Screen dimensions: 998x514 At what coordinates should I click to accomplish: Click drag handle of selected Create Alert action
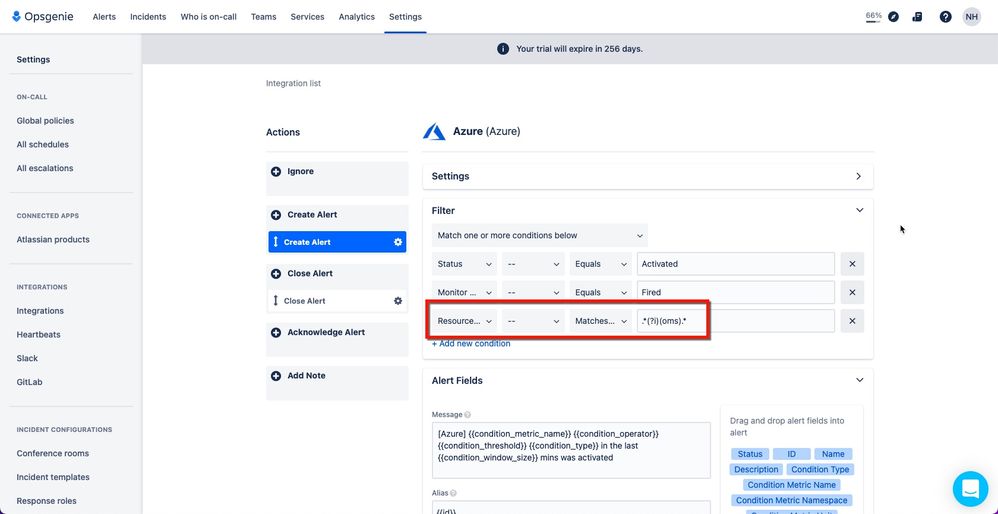(x=276, y=242)
